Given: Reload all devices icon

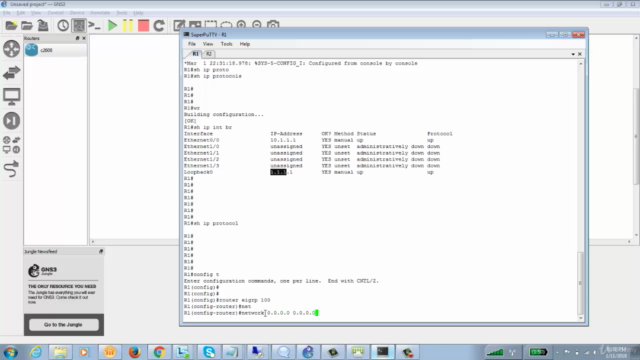Looking at the screenshot, I should (159, 26).
